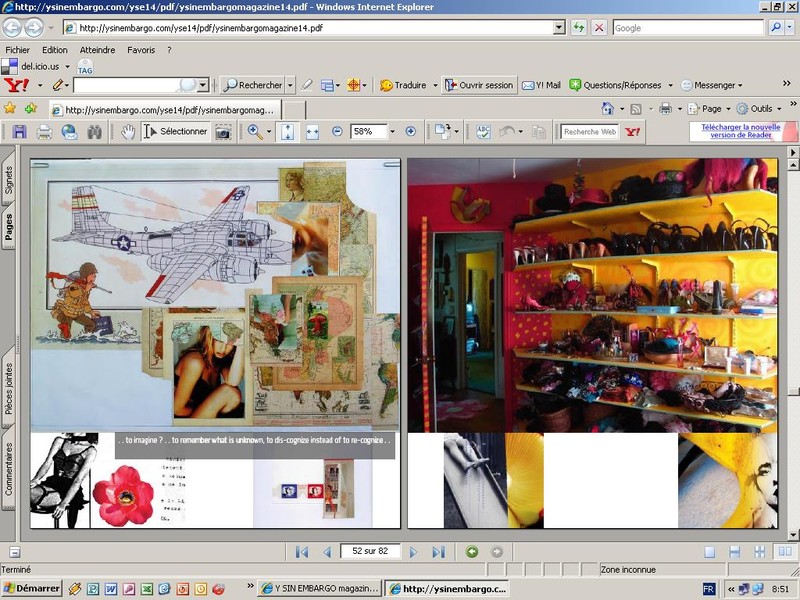Jump to the first page of PDF
The height and width of the screenshot is (600, 800).
[x=302, y=552]
